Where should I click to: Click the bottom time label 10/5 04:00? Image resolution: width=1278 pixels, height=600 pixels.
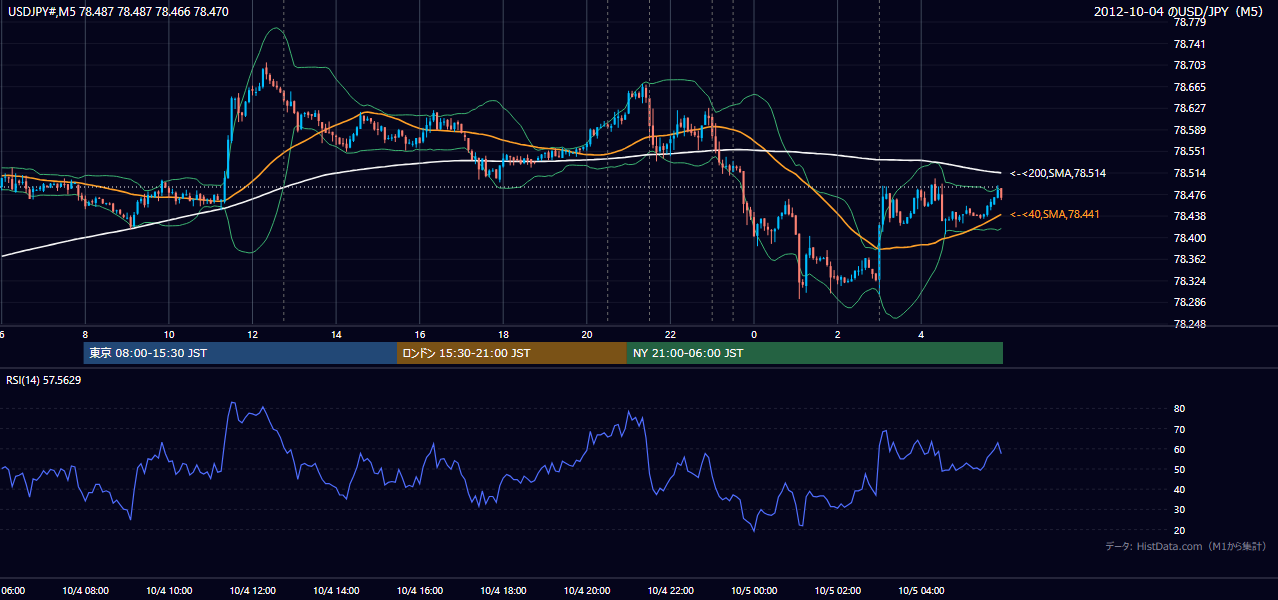(x=922, y=591)
